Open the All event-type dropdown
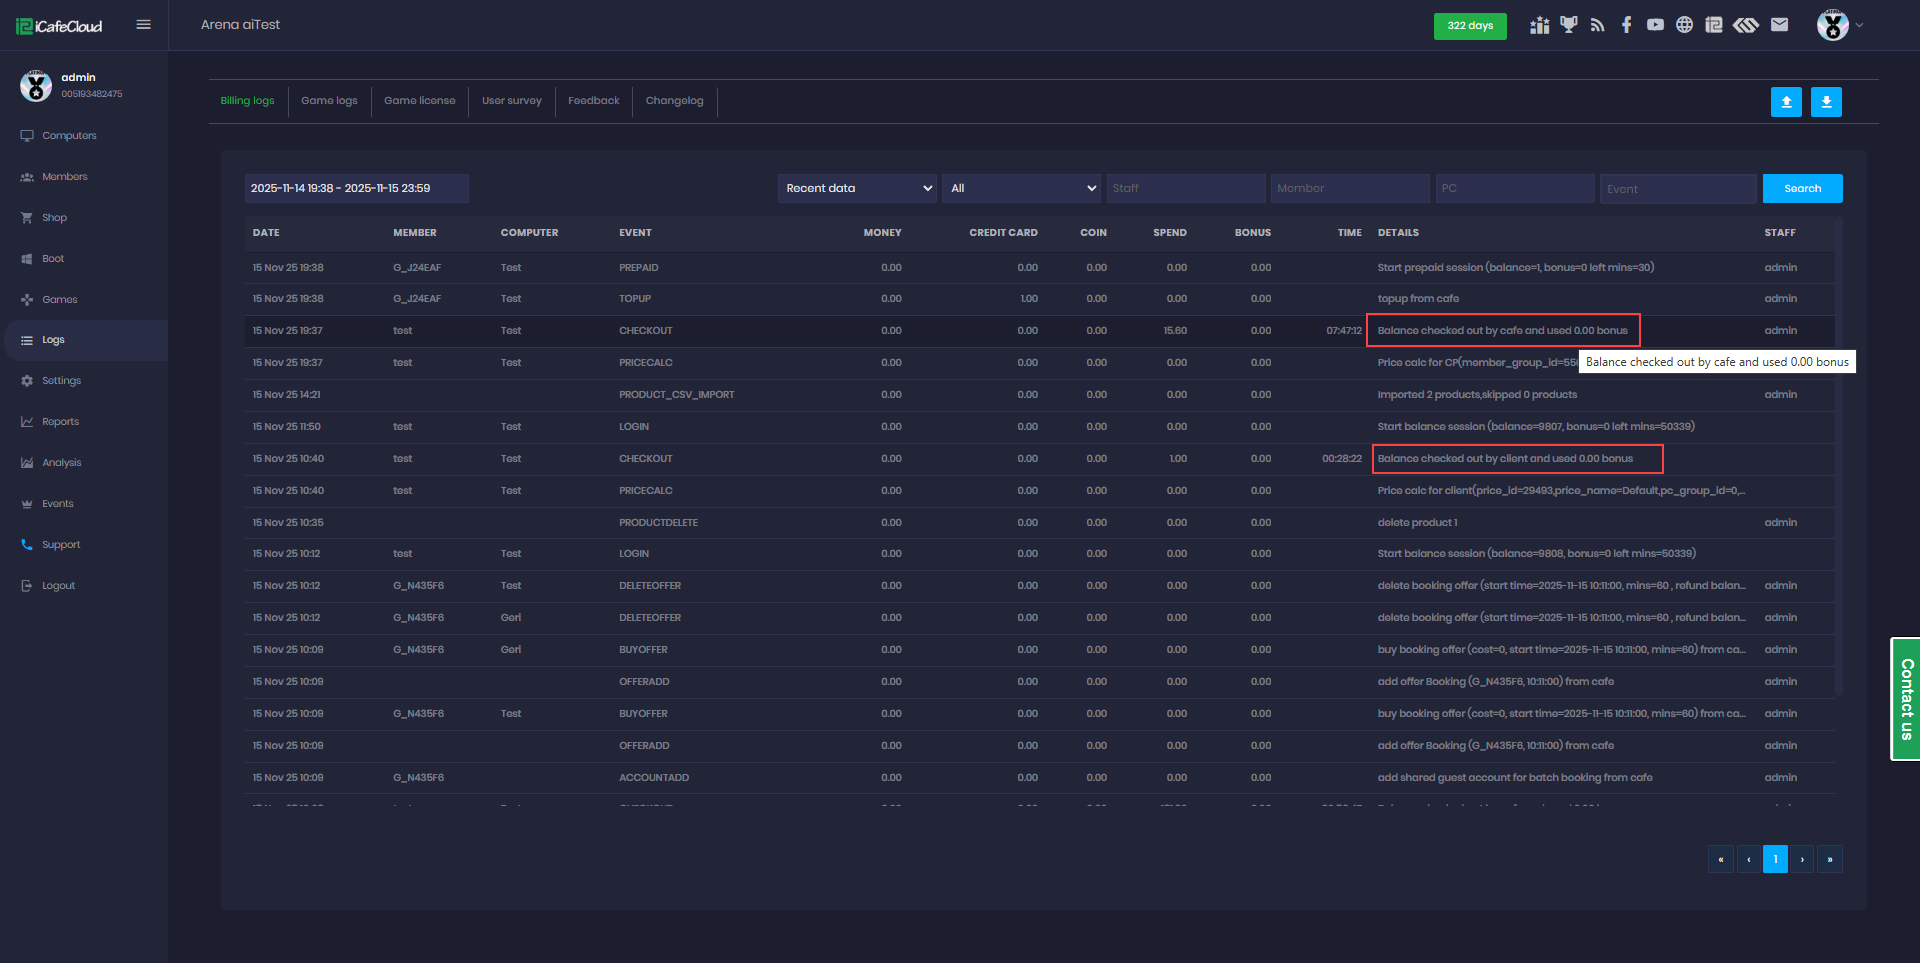The height and width of the screenshot is (963, 1920). 1021,188
